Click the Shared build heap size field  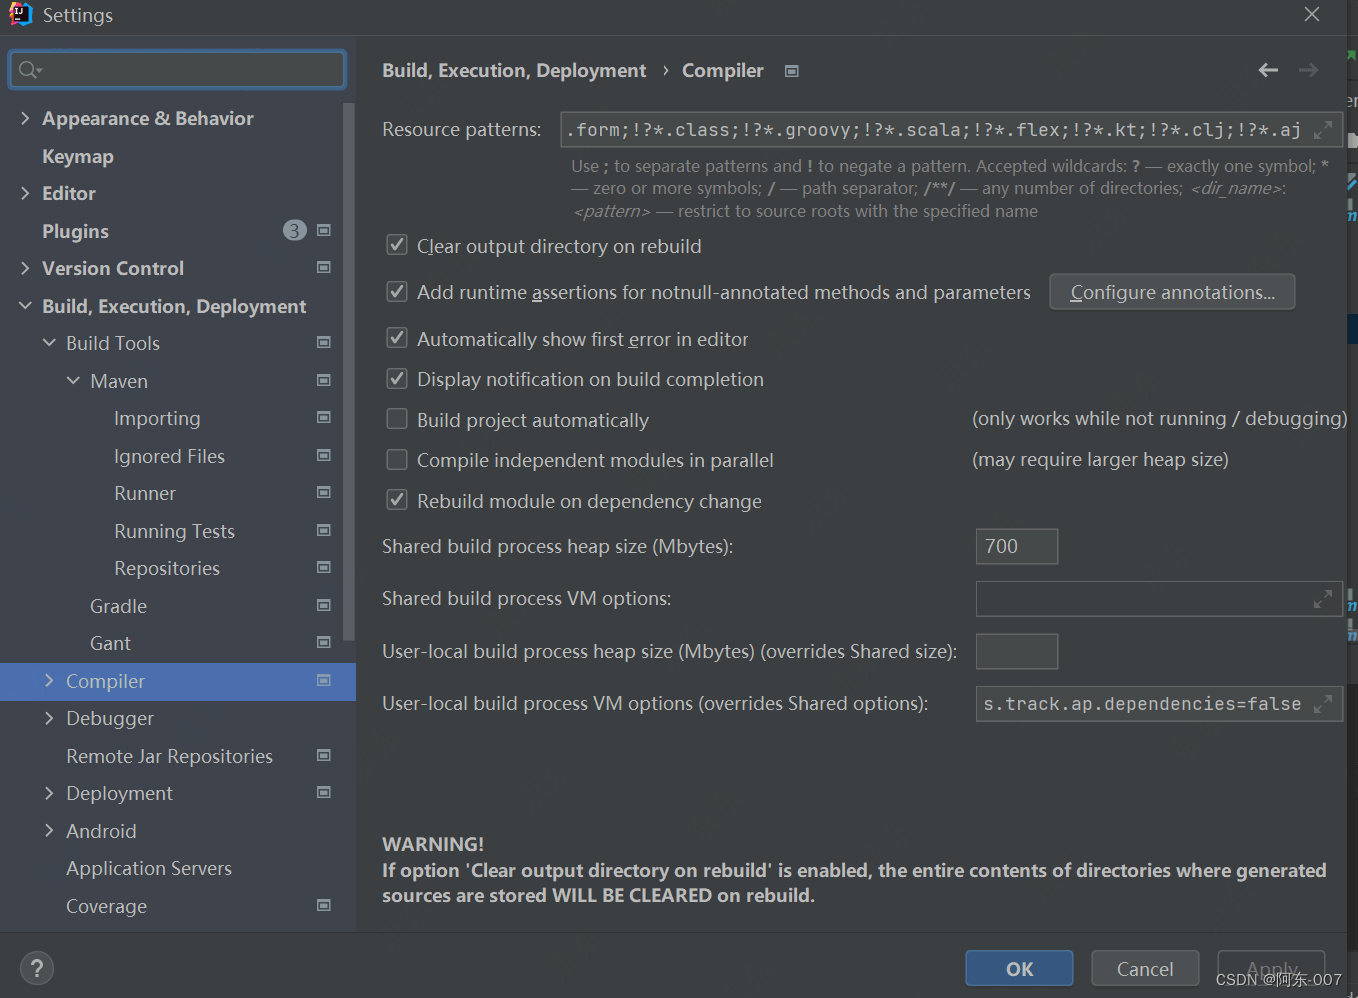1016,546
